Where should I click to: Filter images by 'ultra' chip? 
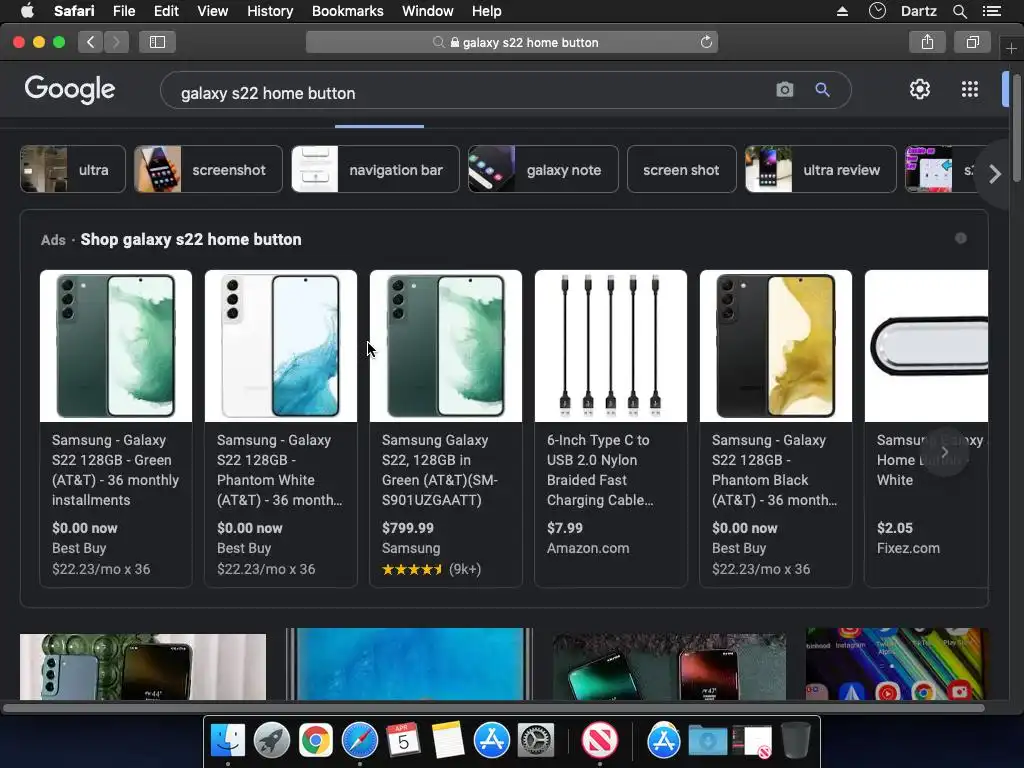point(72,170)
